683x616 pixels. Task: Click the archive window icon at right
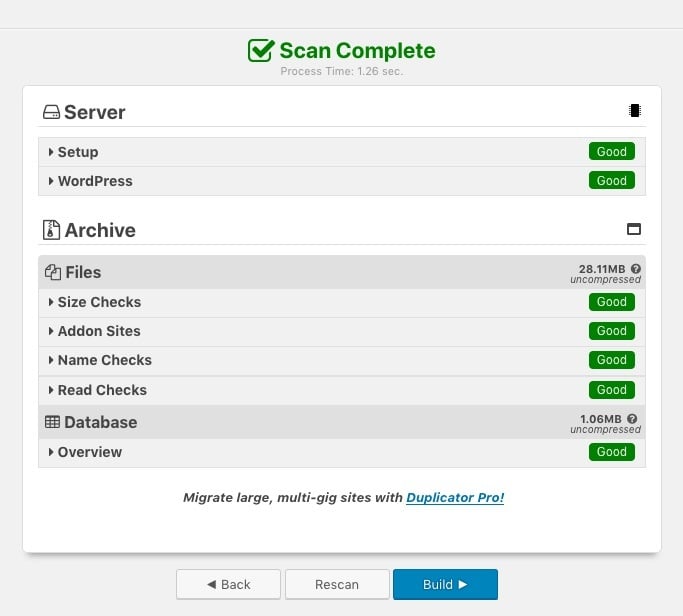tap(633, 229)
